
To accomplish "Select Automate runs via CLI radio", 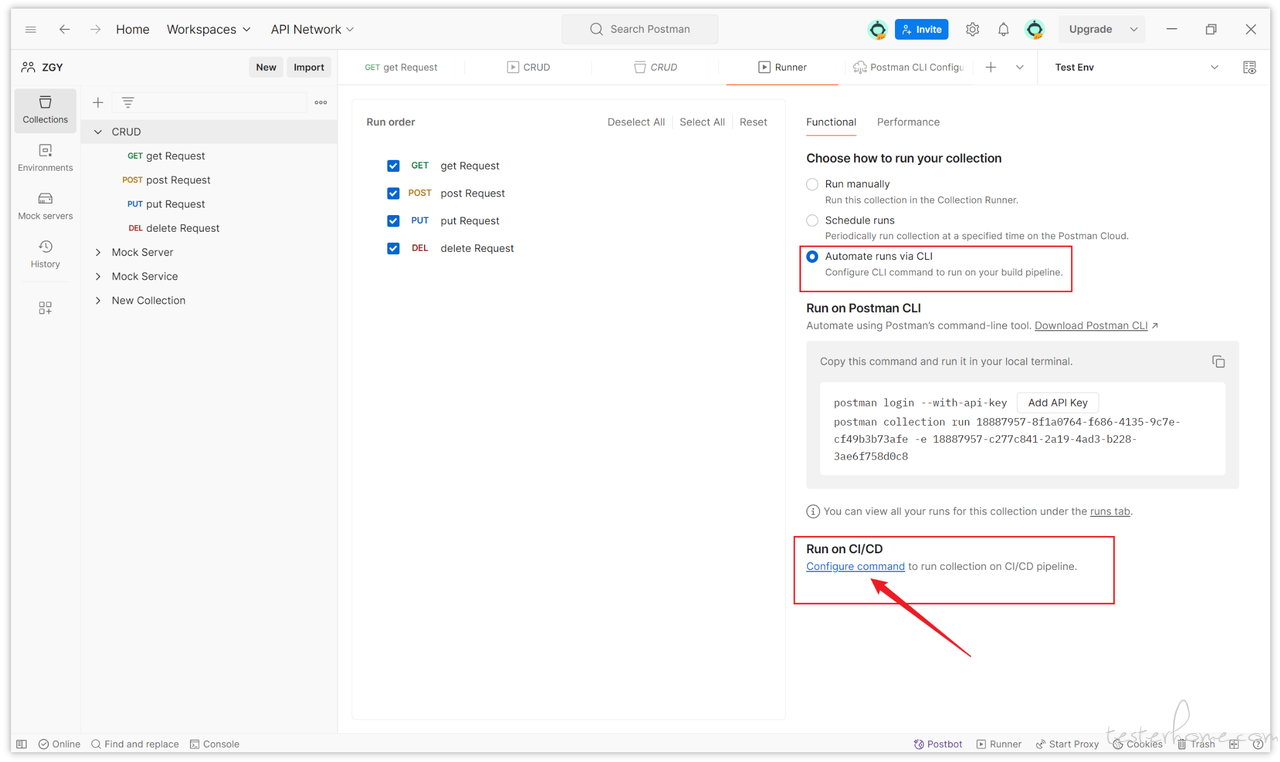I will tap(812, 256).
